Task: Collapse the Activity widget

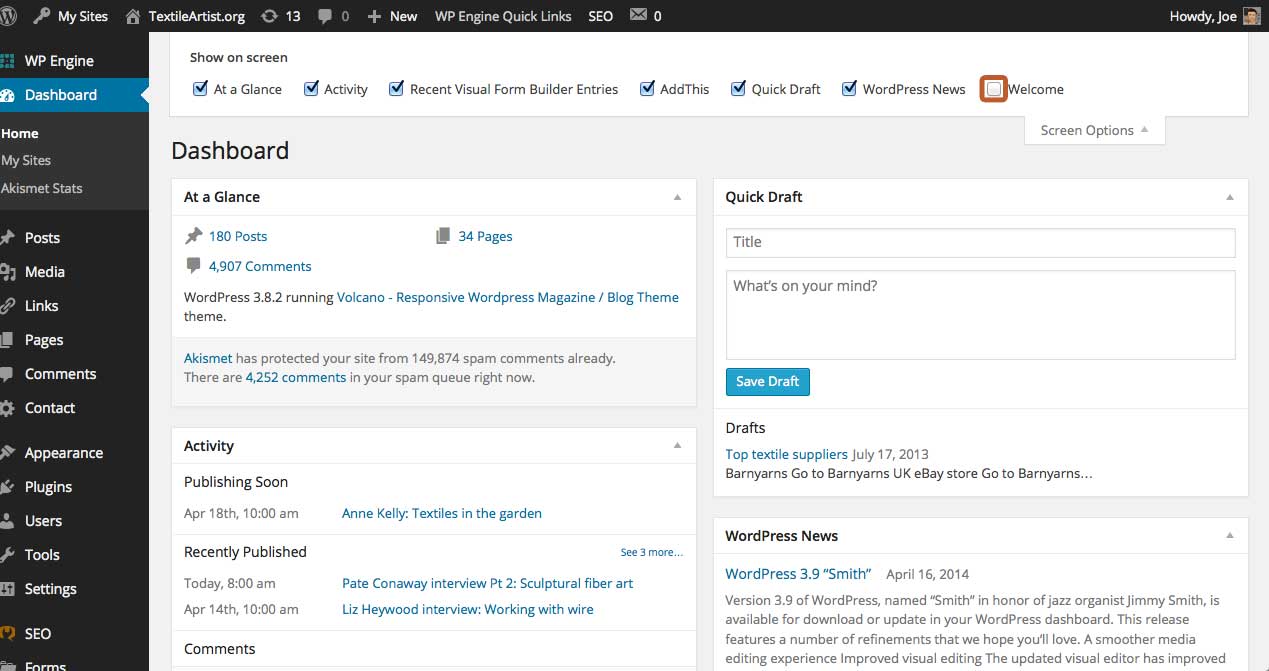Action: [677, 446]
